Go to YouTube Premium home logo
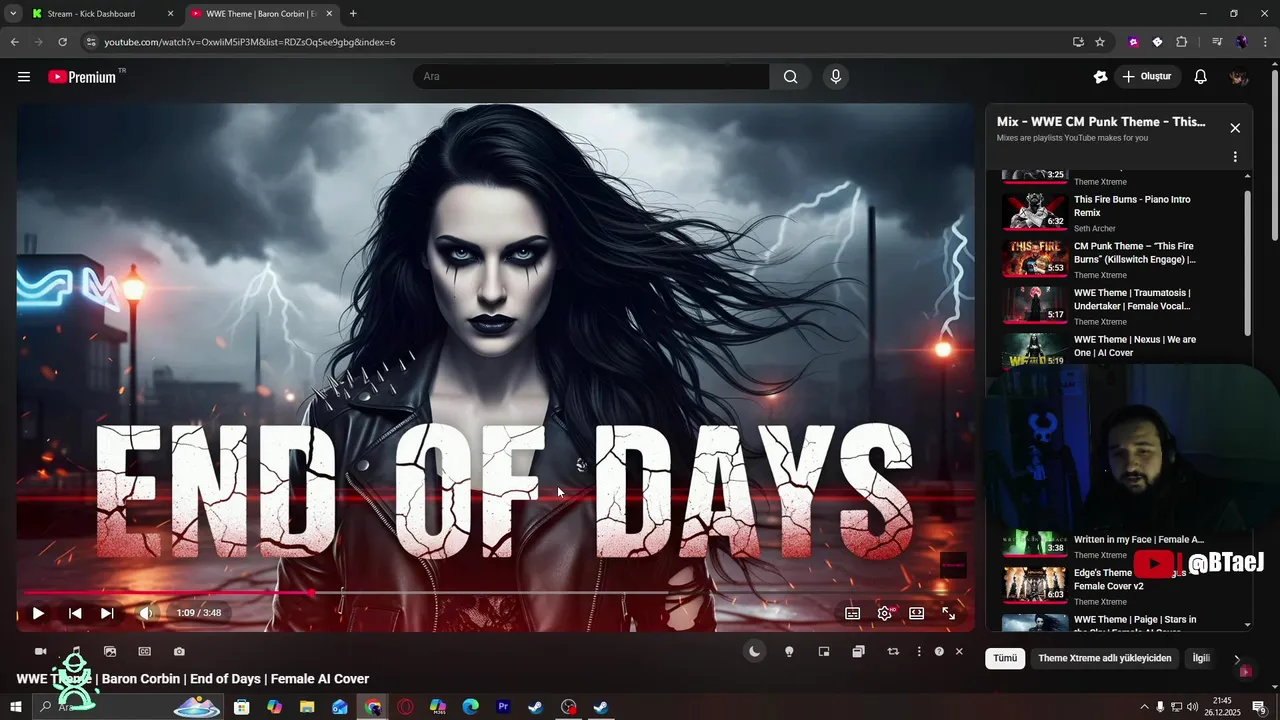1280x720 pixels. (82, 77)
